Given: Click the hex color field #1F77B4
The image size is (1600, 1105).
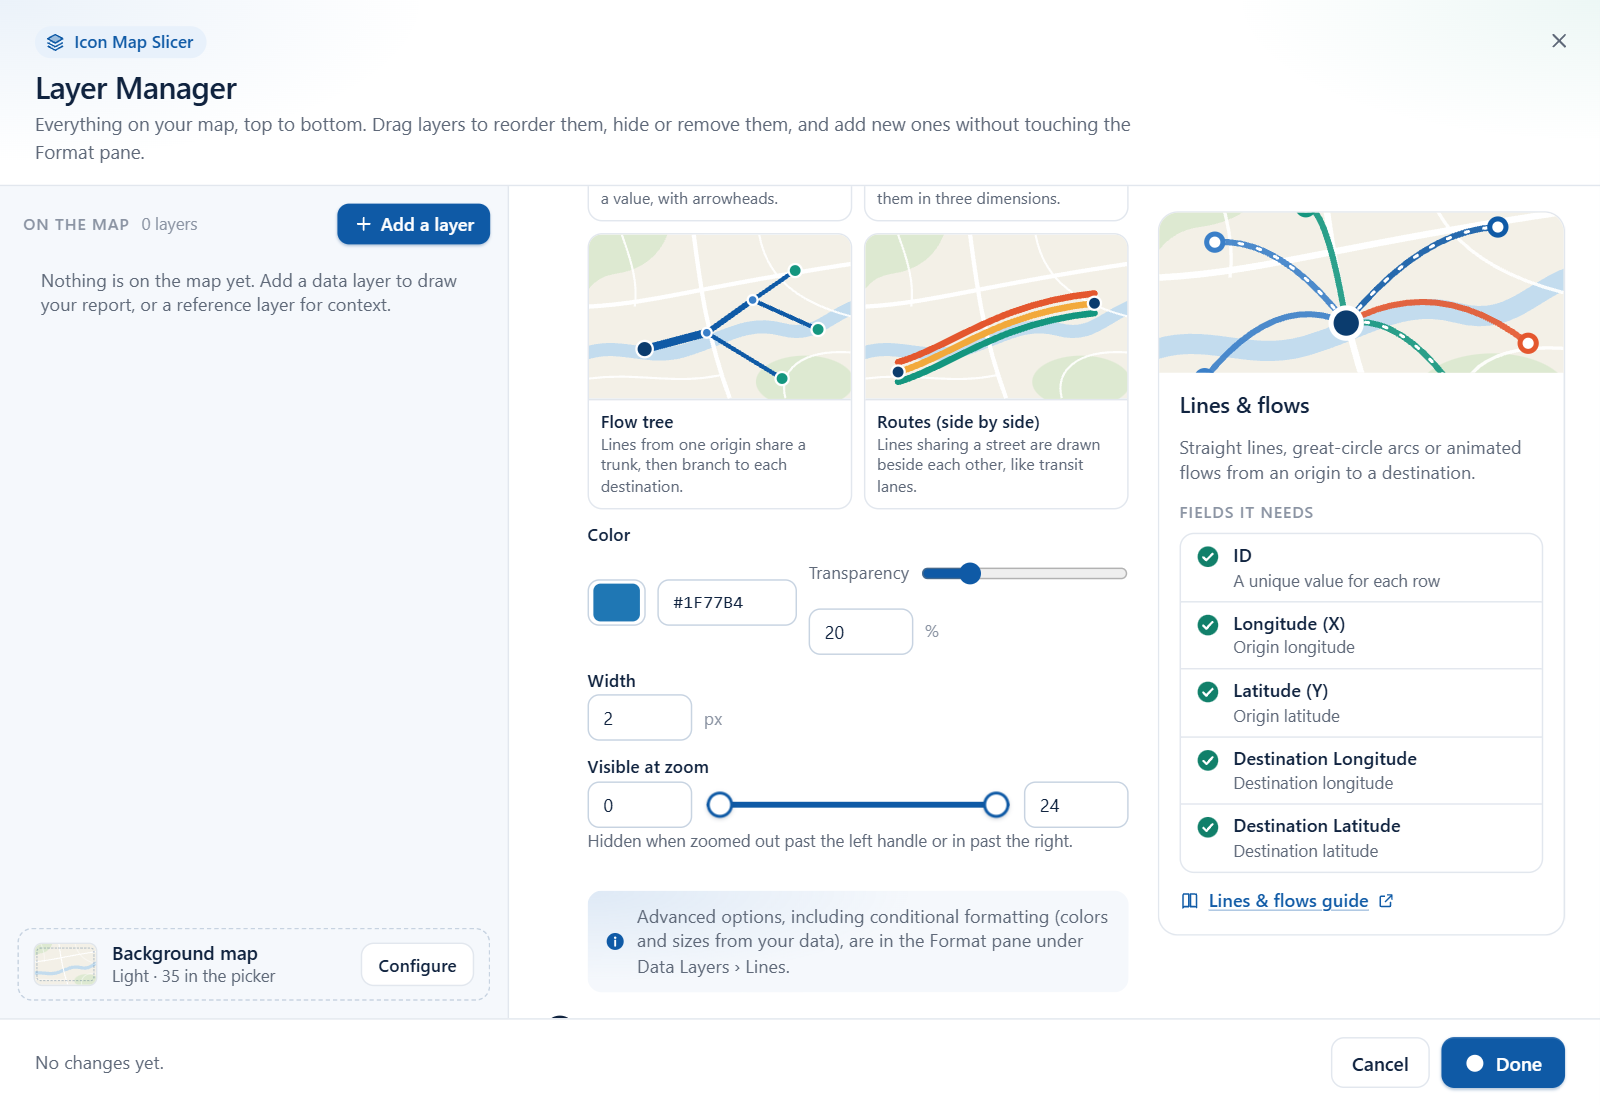Looking at the screenshot, I should 727,603.
